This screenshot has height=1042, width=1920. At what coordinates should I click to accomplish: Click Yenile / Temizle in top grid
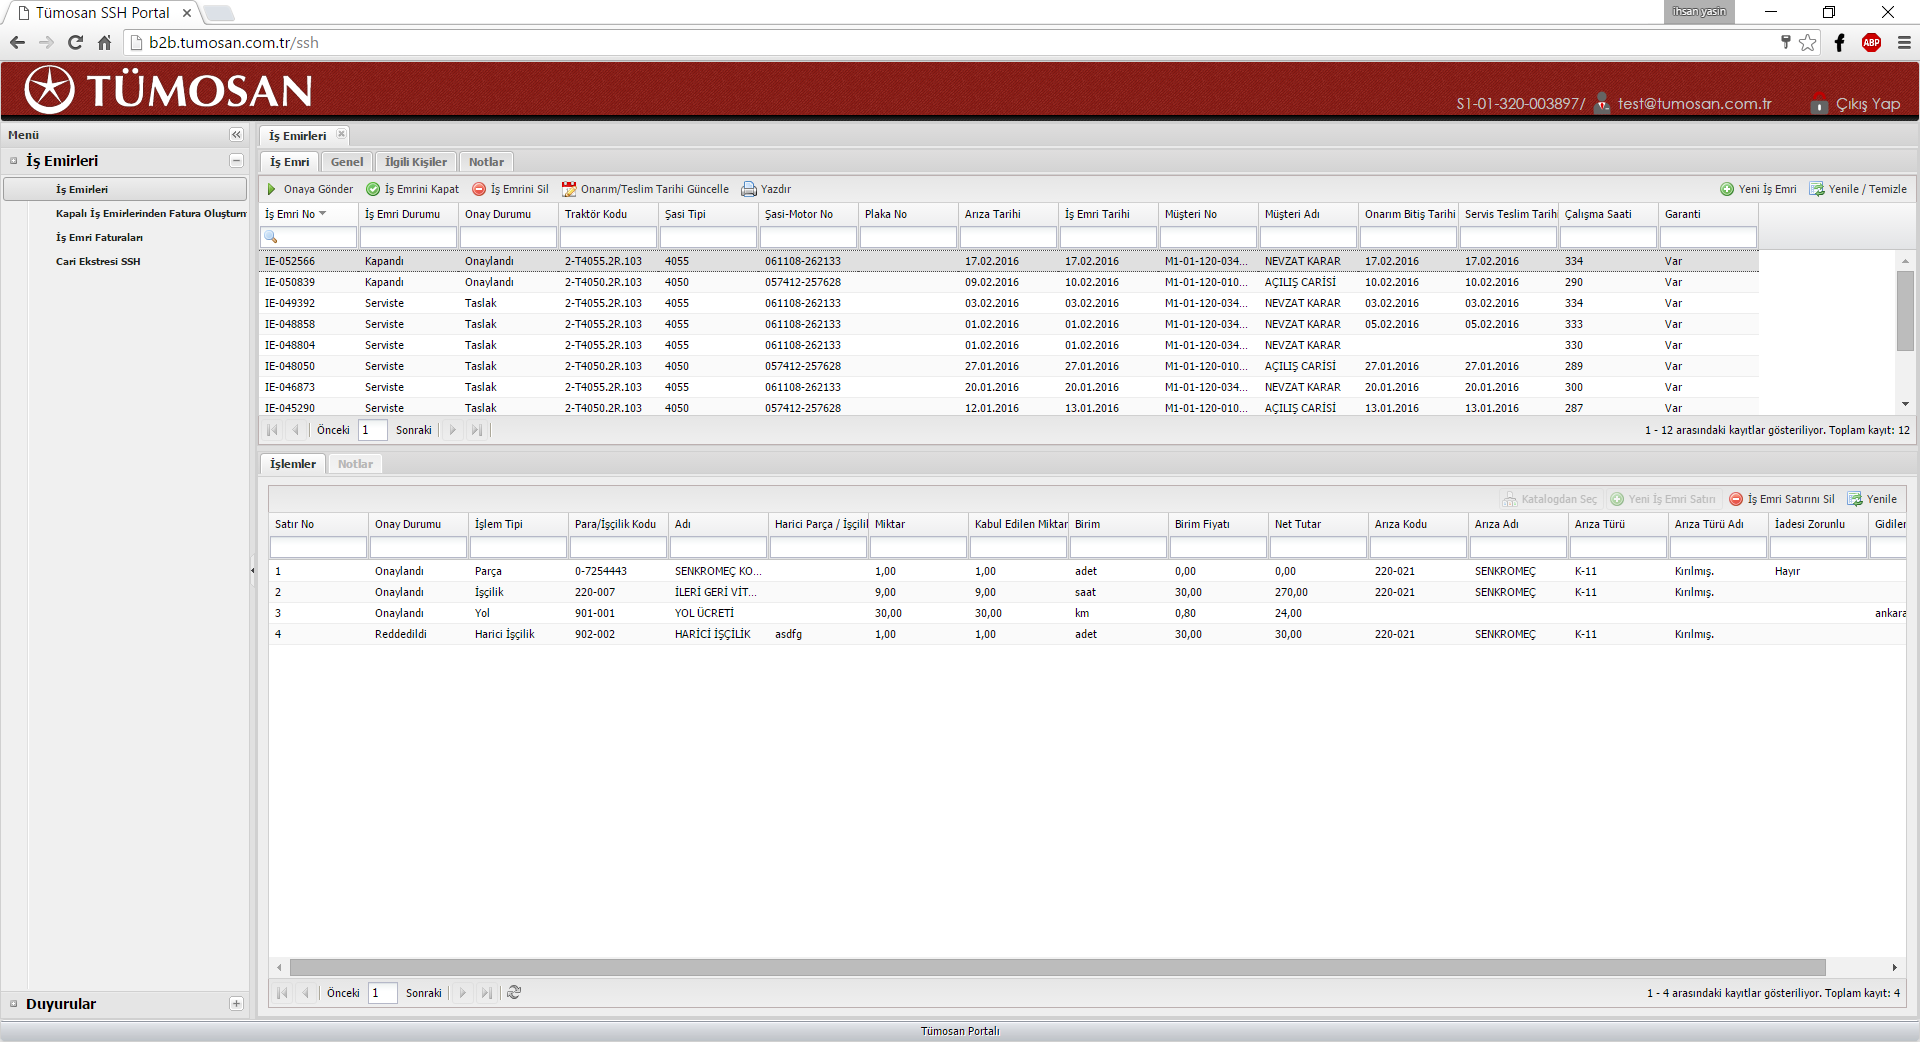(x=1858, y=189)
